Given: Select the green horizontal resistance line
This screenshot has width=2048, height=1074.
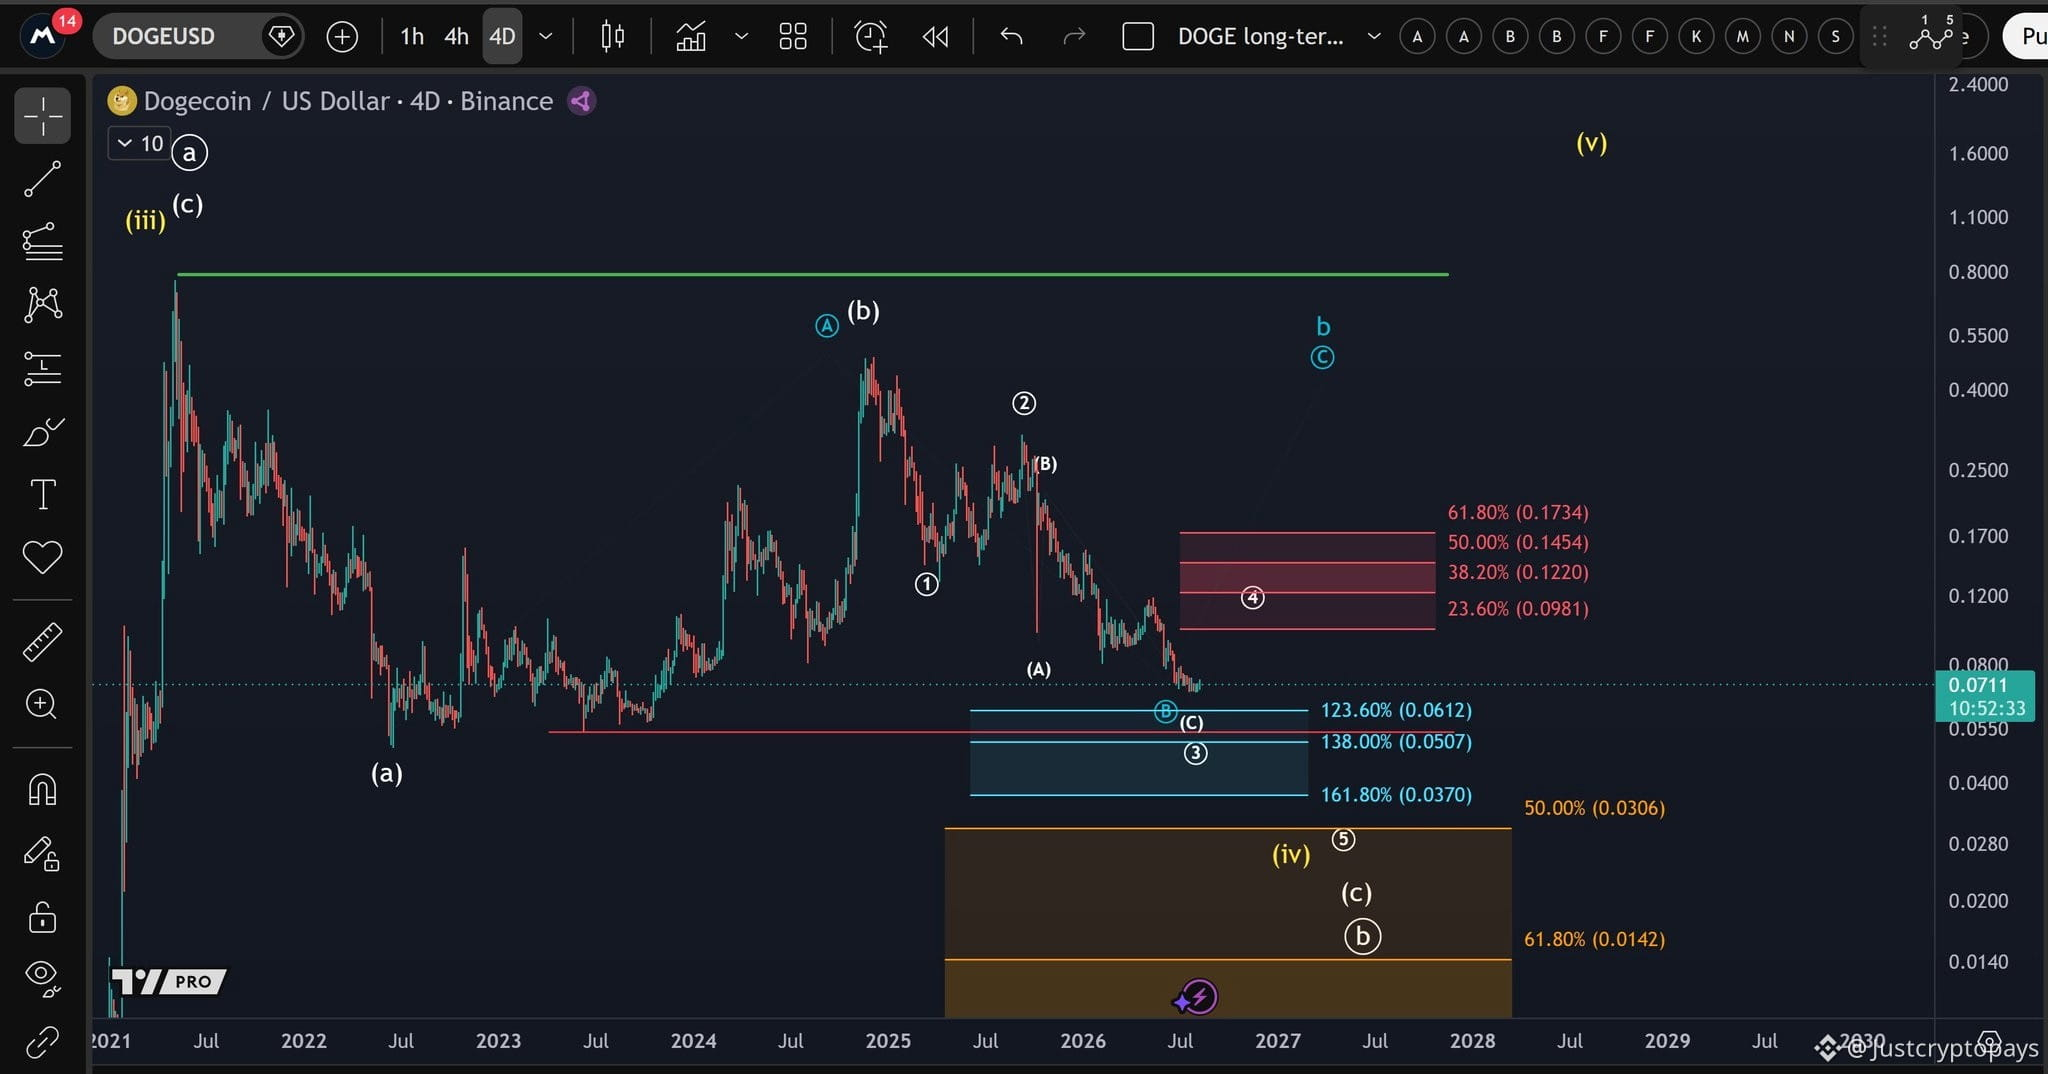Looking at the screenshot, I should 812,274.
